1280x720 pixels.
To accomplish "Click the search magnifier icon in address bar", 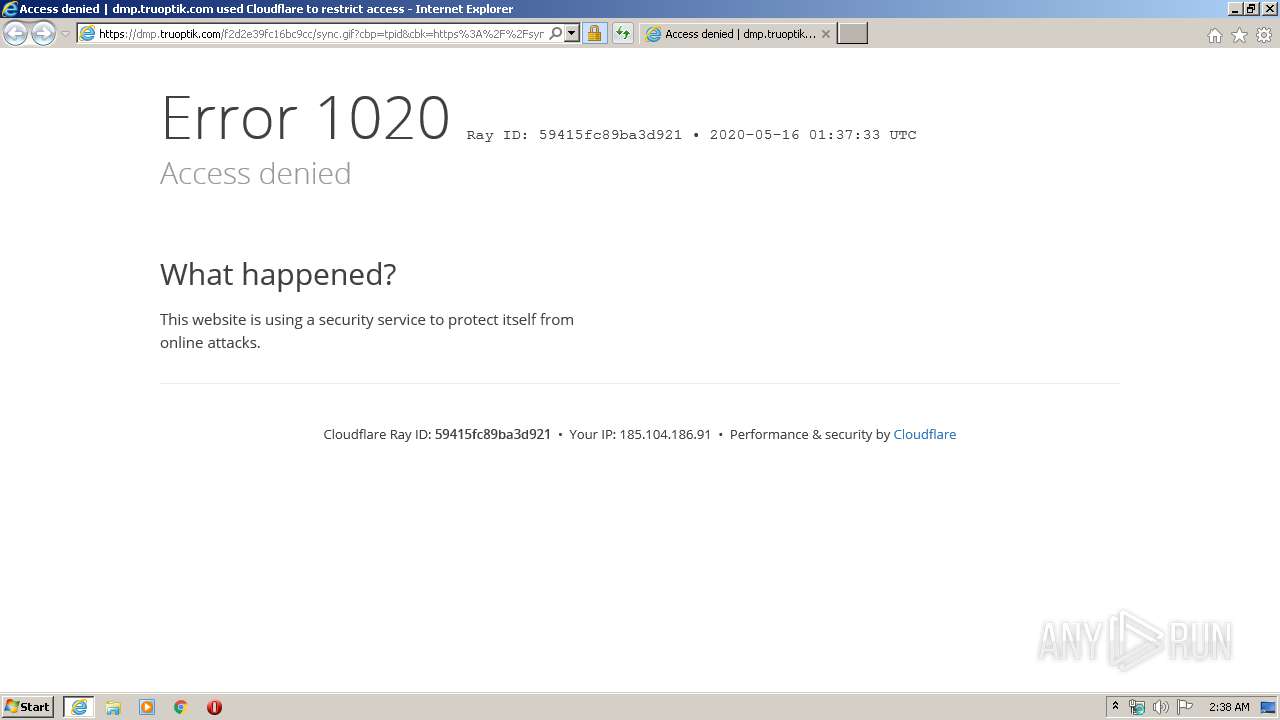I will tap(556, 34).
